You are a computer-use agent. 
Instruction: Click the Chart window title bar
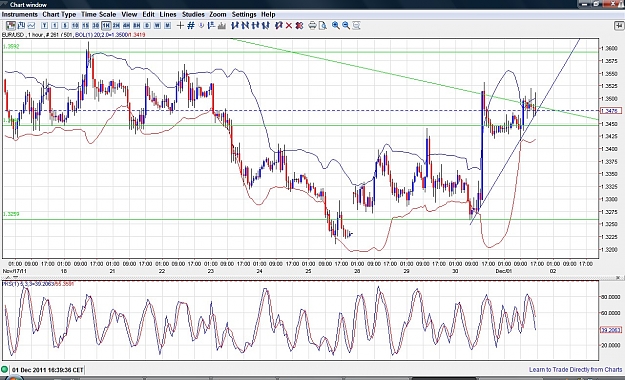tap(312, 4)
